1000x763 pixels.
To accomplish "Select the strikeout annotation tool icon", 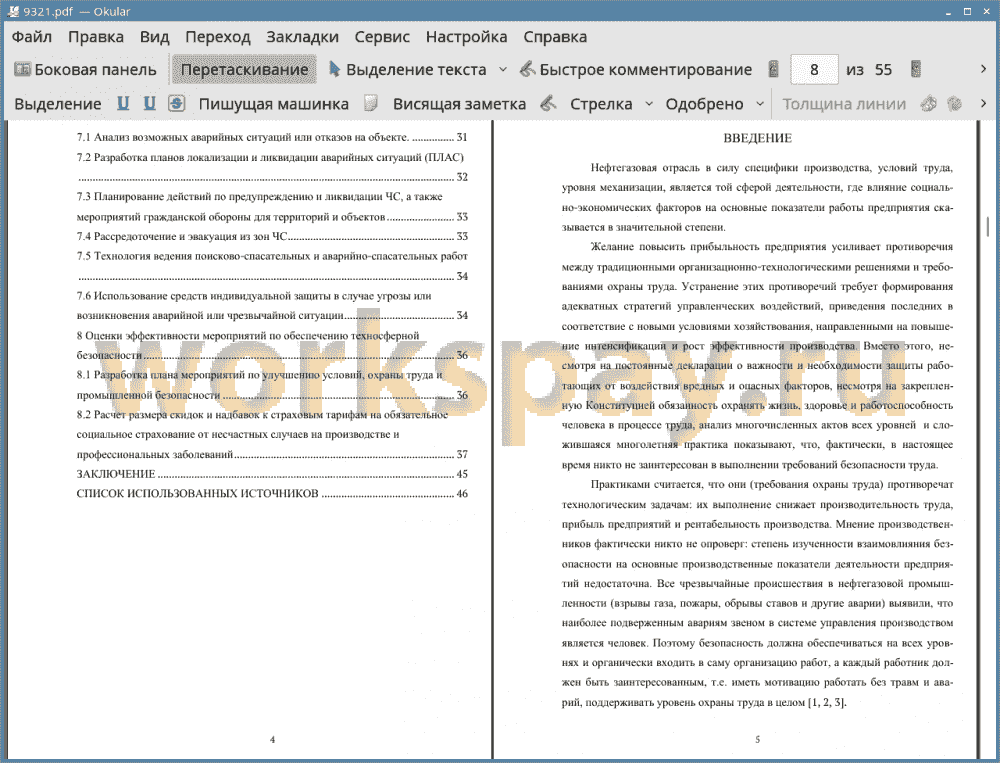I will pyautogui.click(x=177, y=103).
